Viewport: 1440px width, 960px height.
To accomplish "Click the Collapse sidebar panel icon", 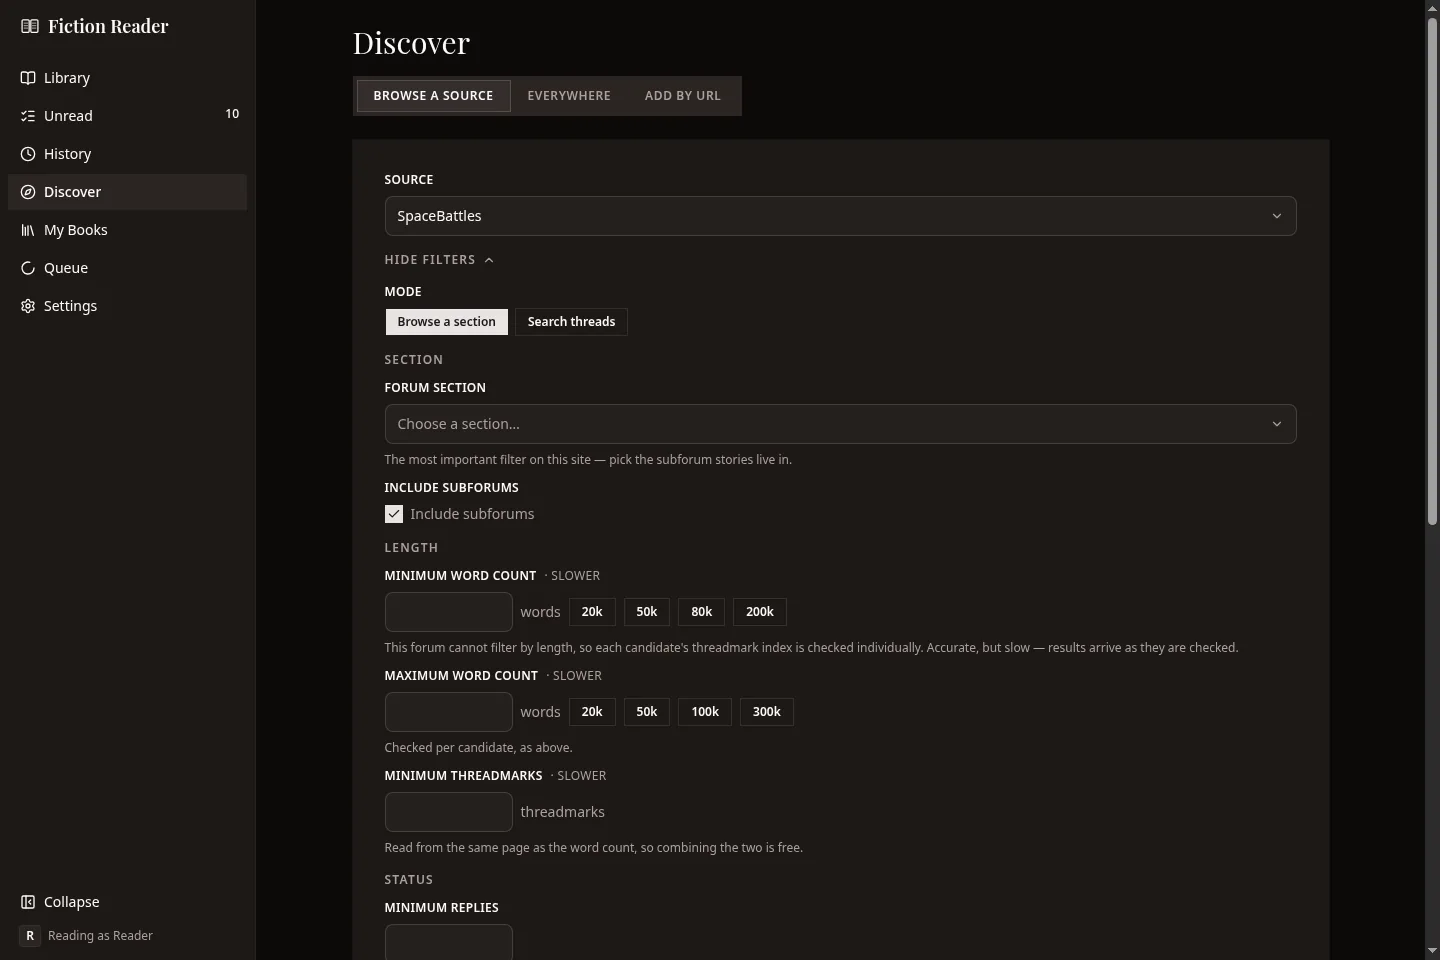I will click(x=28, y=902).
